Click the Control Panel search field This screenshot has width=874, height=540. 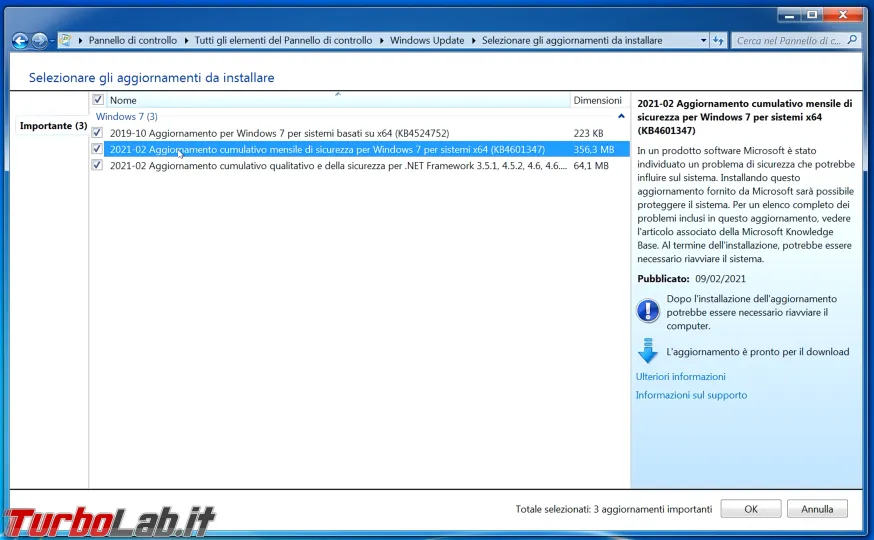tap(788, 41)
